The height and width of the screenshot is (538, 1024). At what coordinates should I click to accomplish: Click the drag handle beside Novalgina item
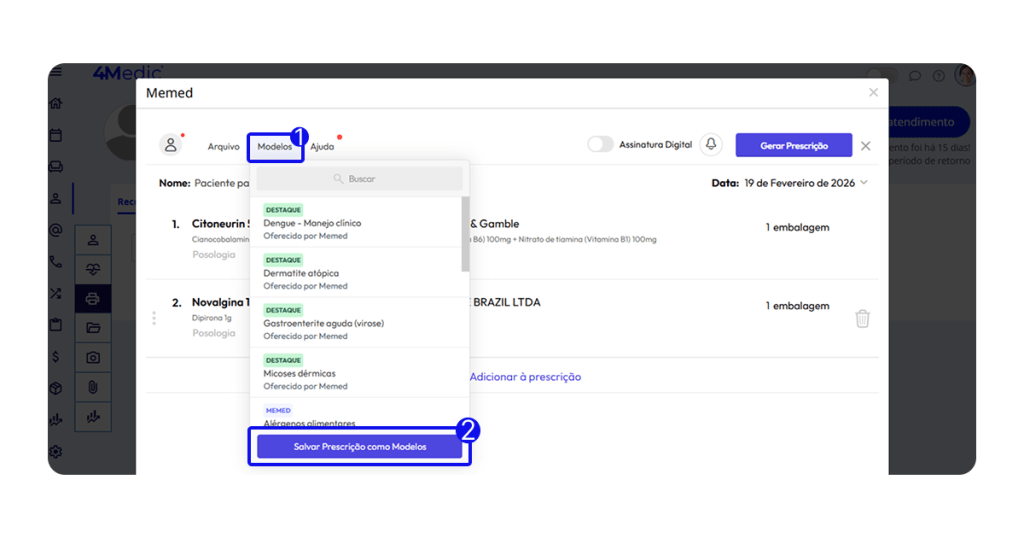tap(154, 318)
